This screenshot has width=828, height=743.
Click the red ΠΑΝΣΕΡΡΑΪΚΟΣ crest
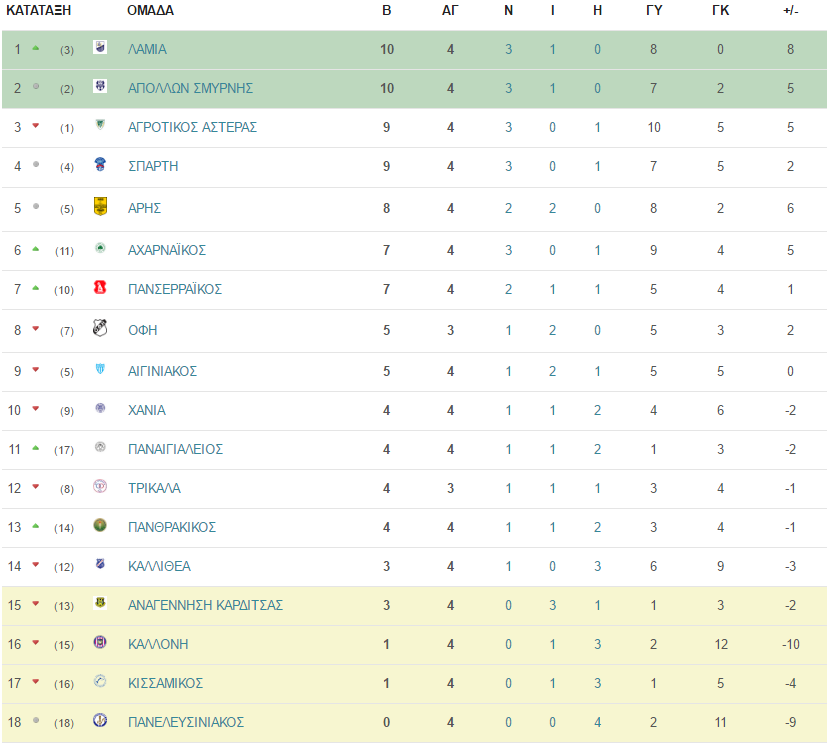pos(100,287)
